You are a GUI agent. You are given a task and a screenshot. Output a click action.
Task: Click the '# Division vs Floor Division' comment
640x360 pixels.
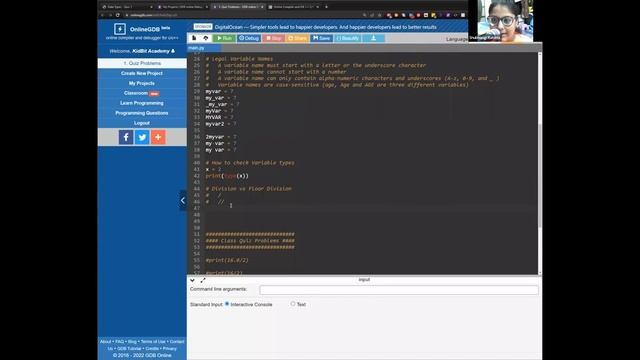tap(249, 189)
